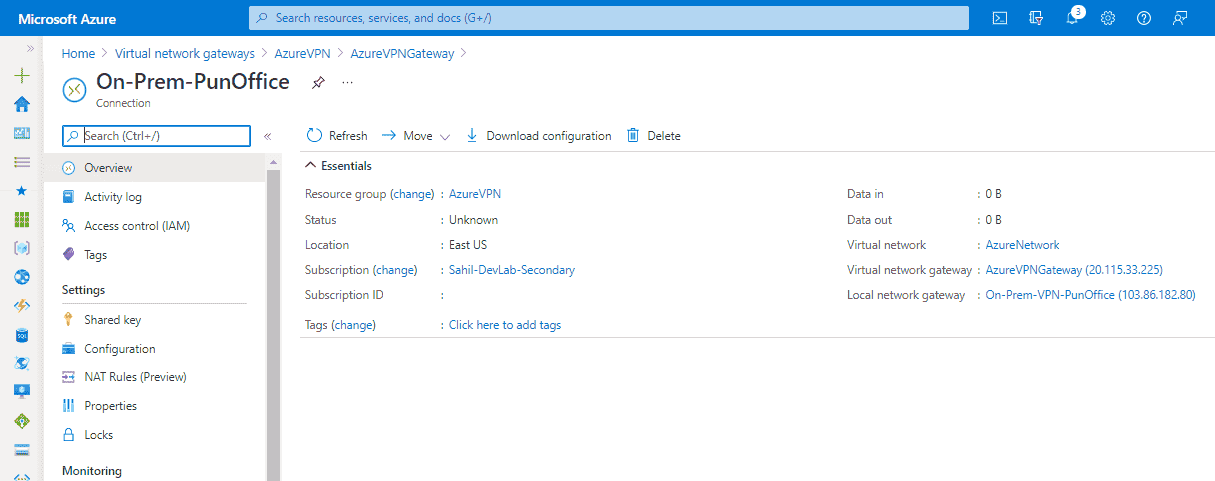The image size is (1215, 481).
Task: Open the Feedback icon in the top bar
Action: click(x=1181, y=18)
